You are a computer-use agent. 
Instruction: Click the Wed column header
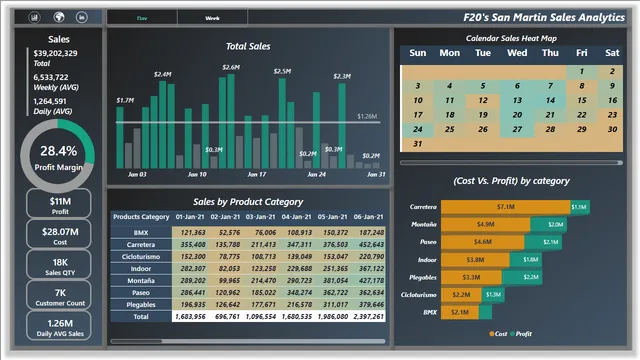point(517,53)
